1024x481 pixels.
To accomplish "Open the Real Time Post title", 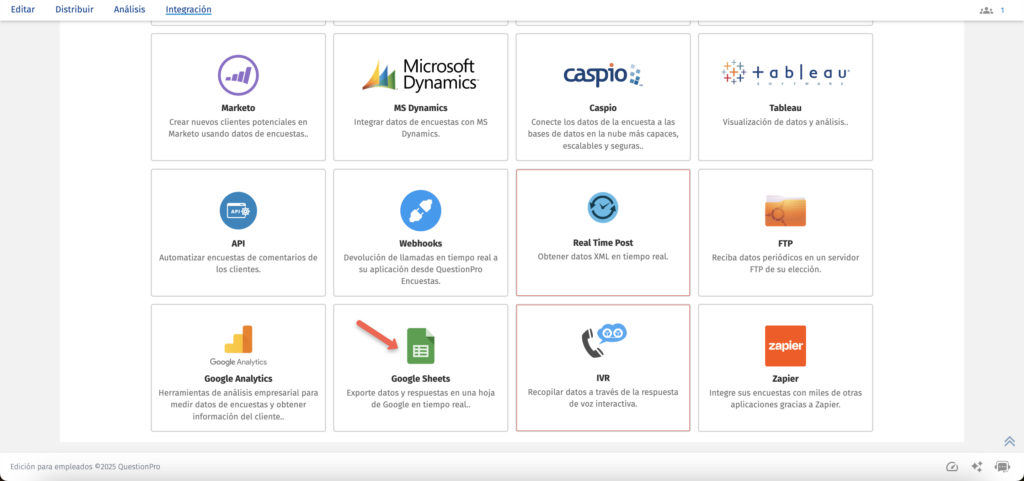I will (603, 243).
